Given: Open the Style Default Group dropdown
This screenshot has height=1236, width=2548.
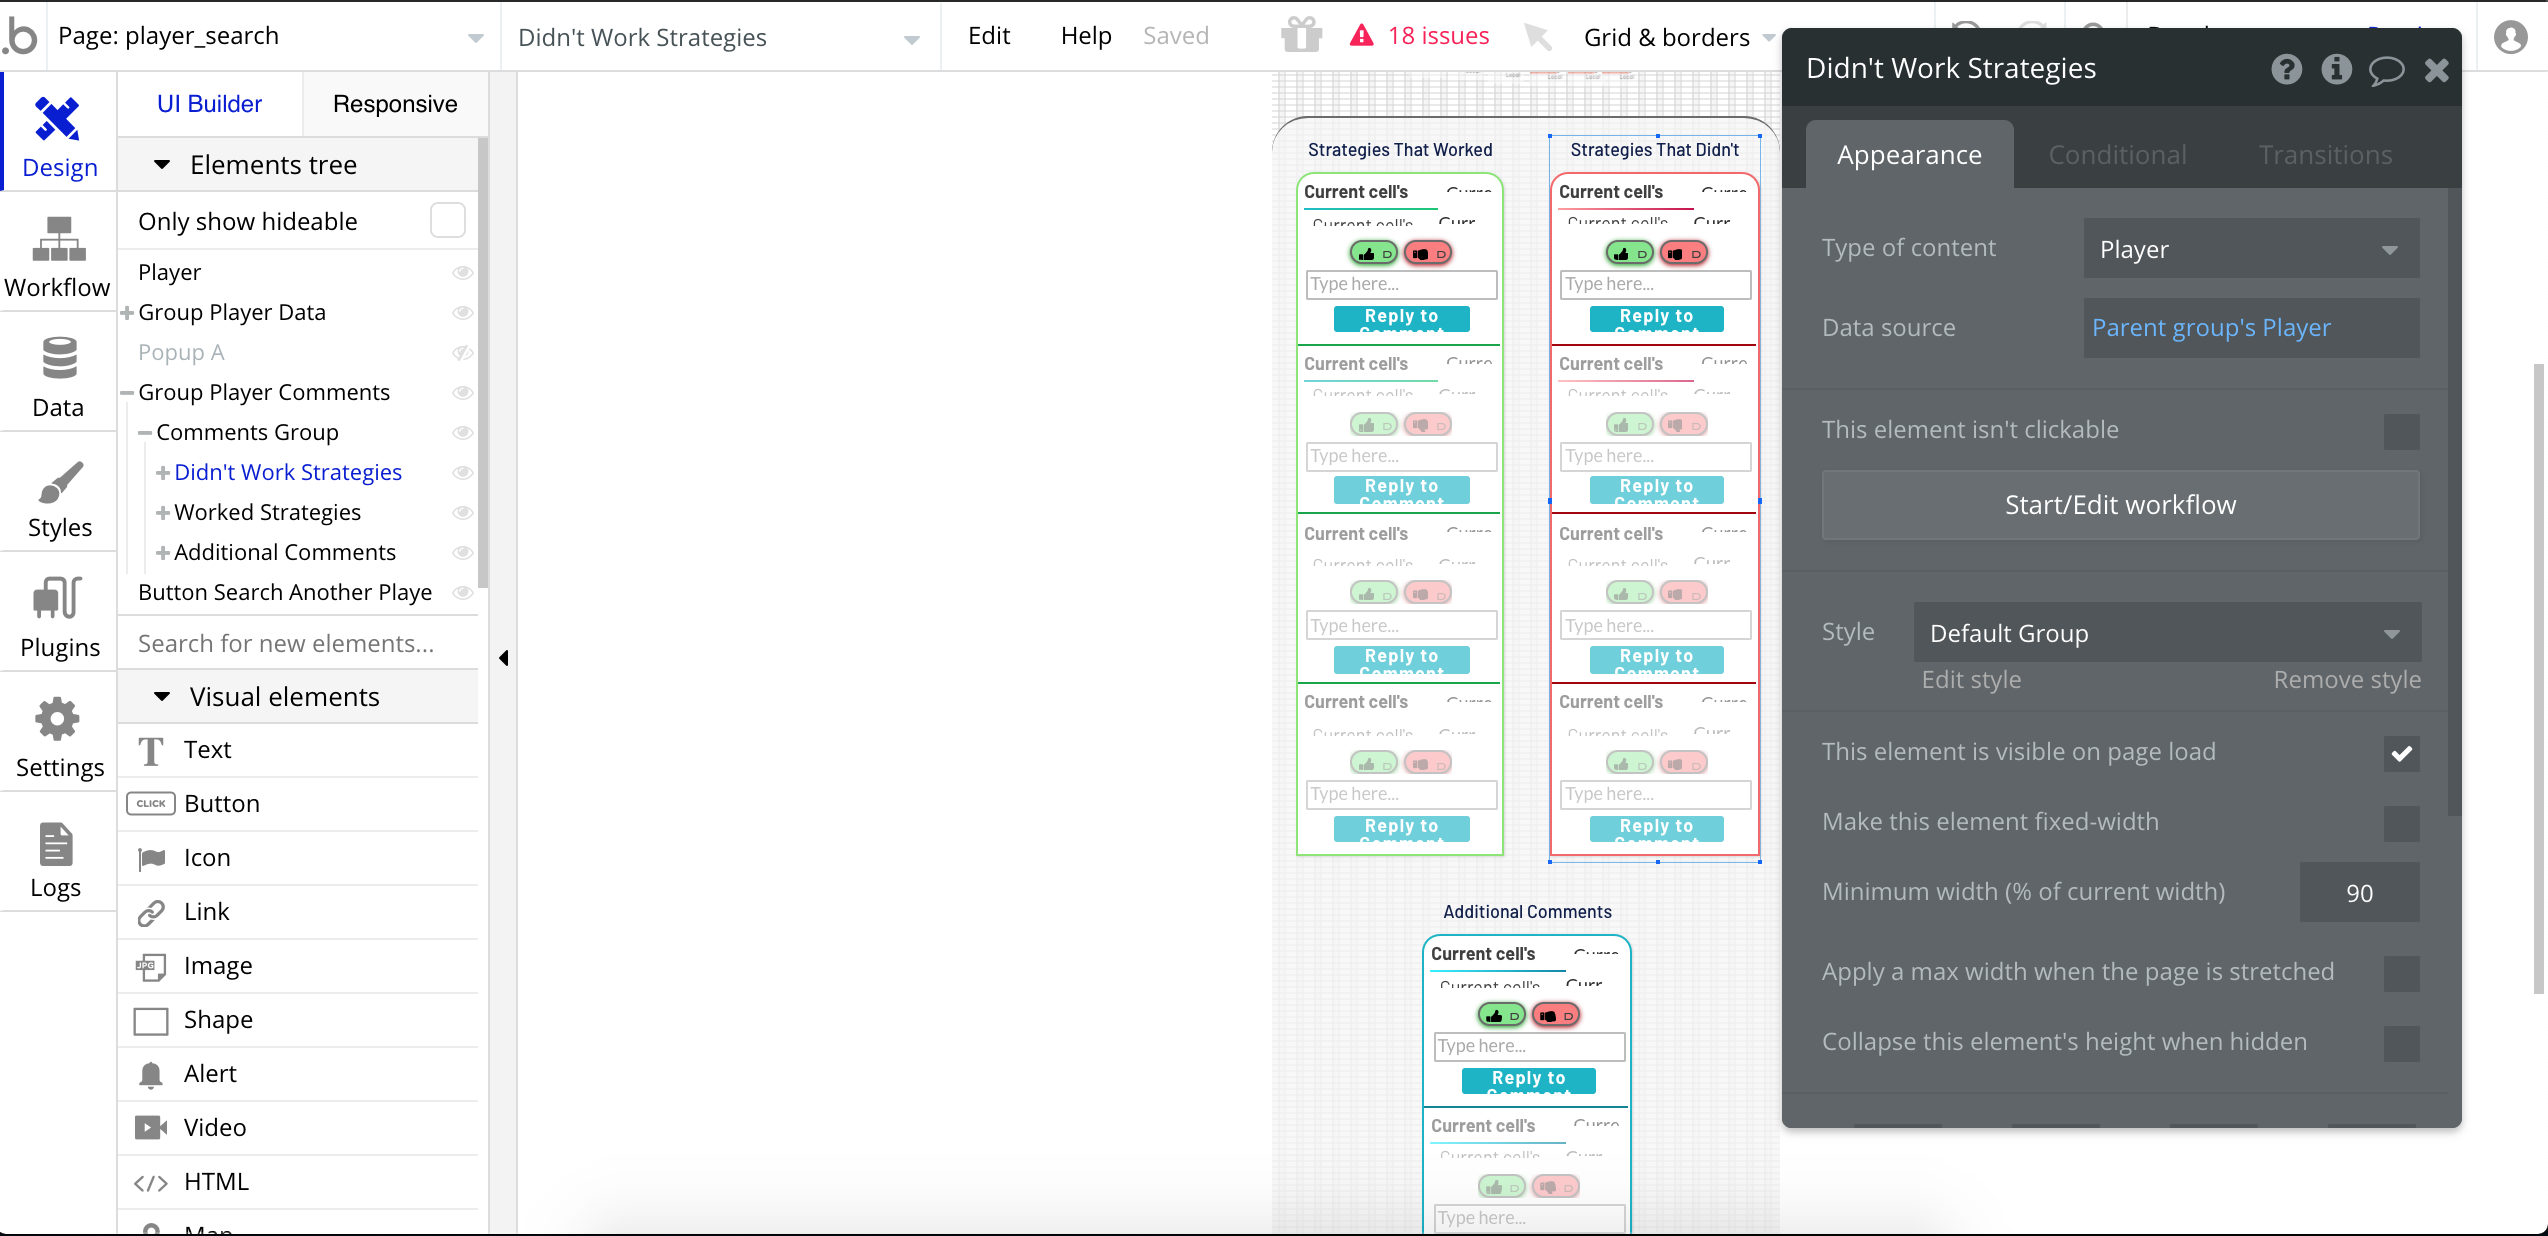Looking at the screenshot, I should pyautogui.click(x=2166, y=633).
